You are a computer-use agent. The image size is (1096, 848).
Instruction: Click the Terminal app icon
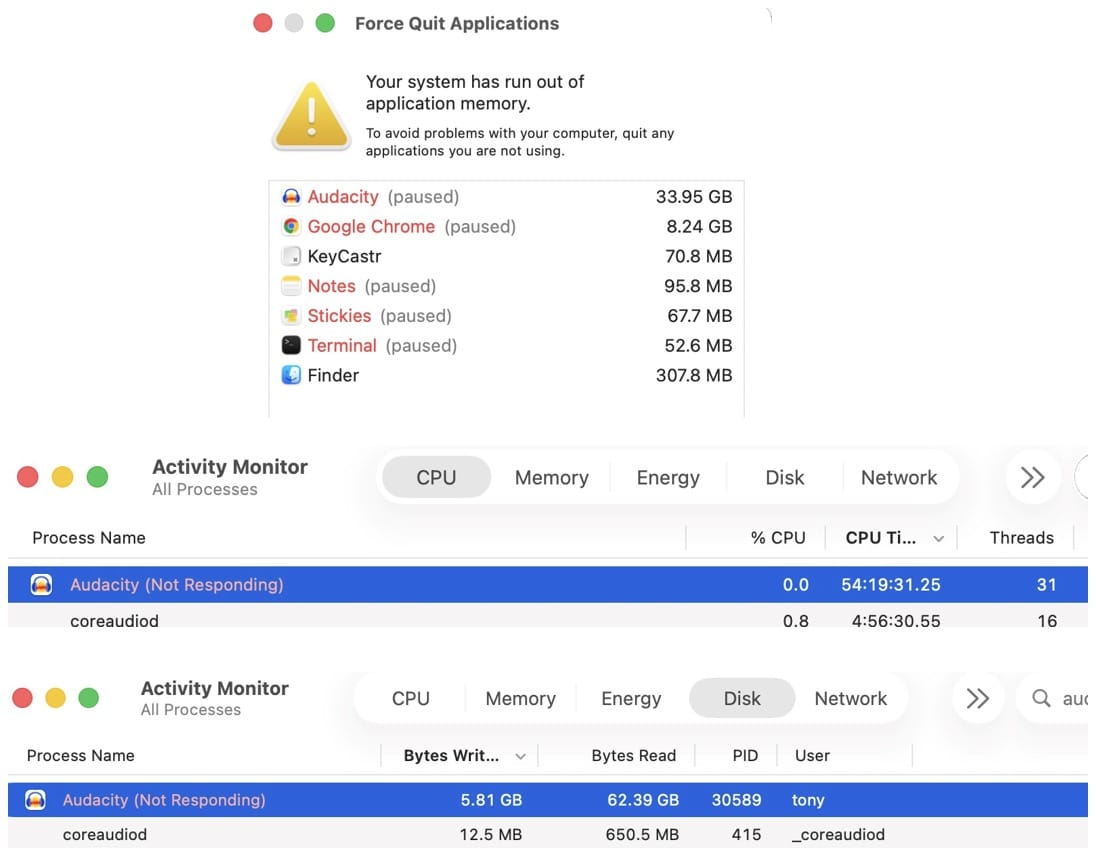[x=291, y=346]
